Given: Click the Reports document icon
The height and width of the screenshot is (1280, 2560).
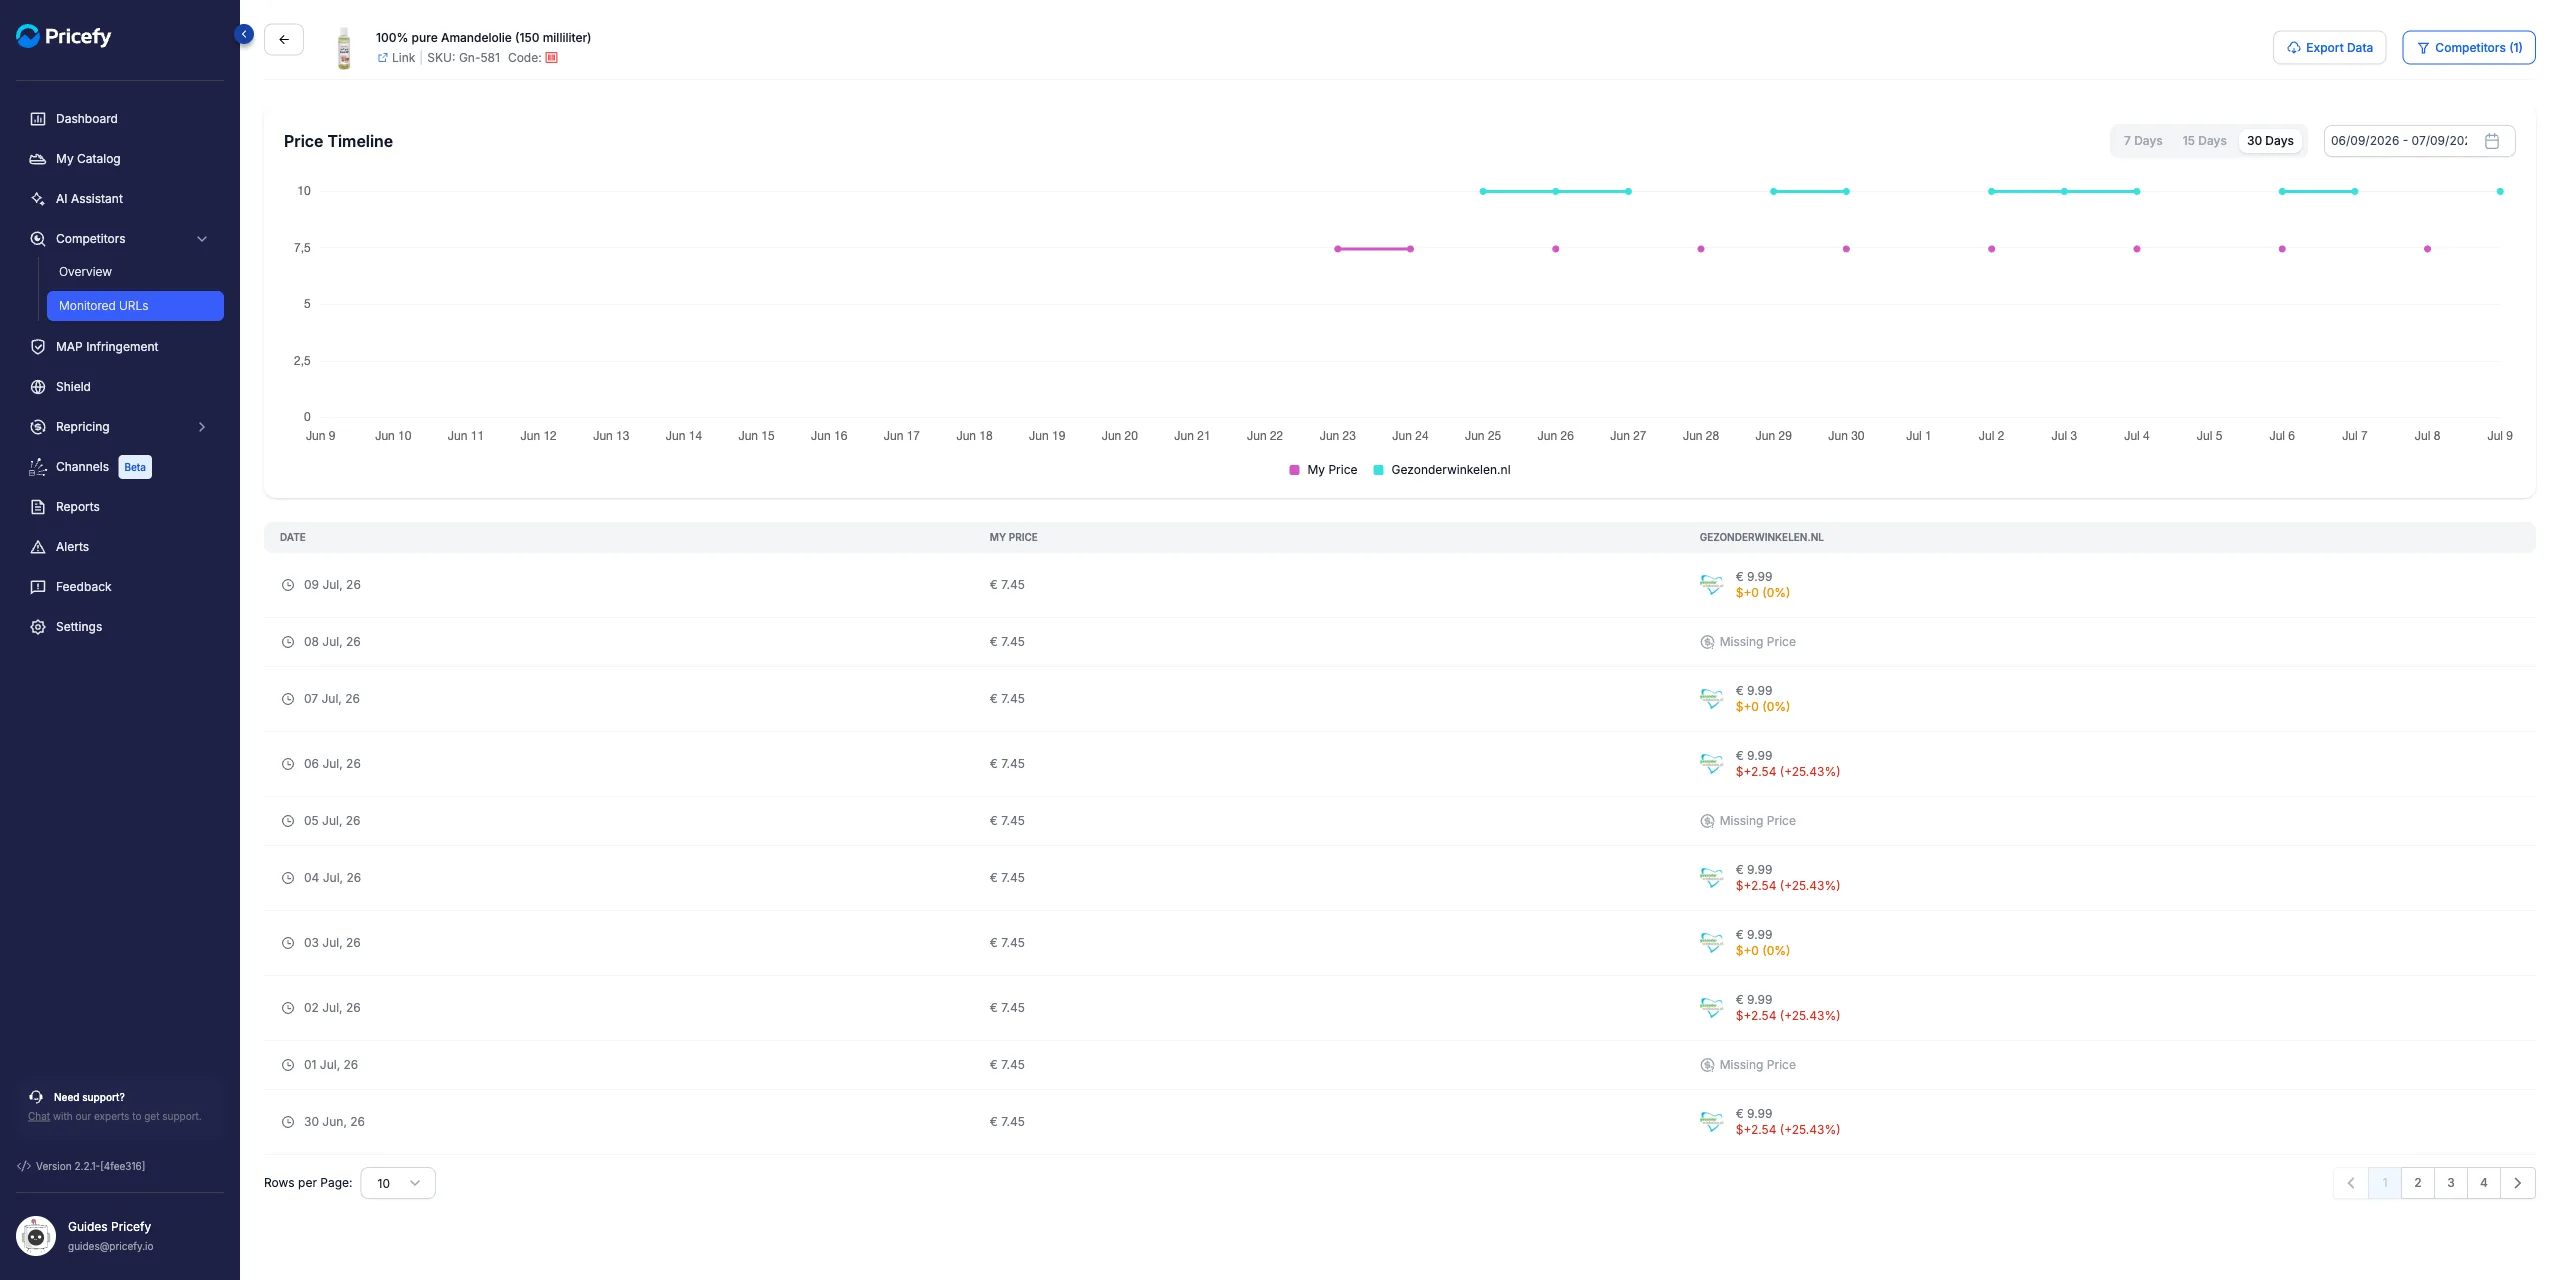Looking at the screenshot, I should click(x=38, y=507).
